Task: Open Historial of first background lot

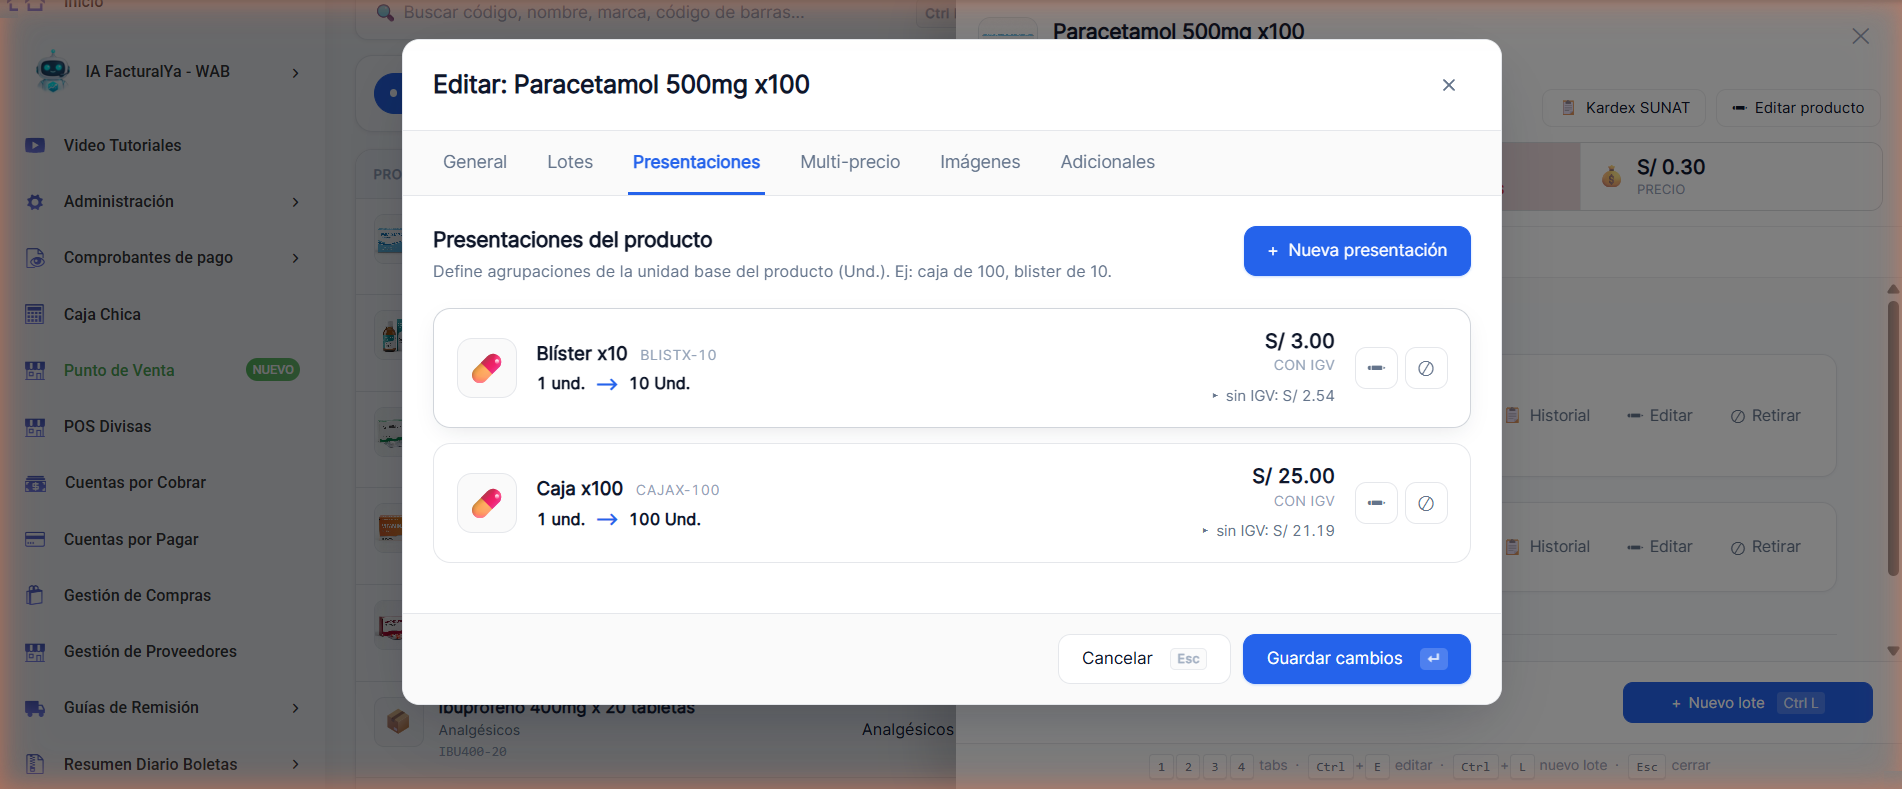Action: (x=1547, y=416)
